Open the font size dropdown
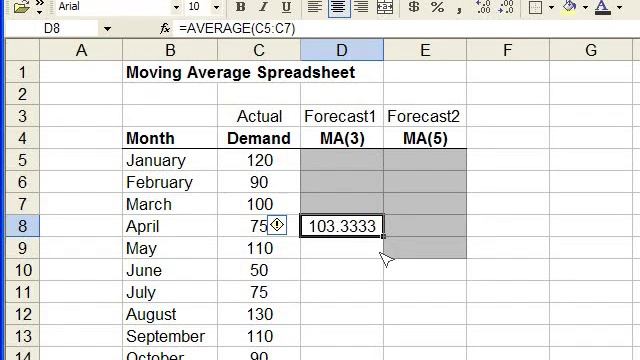The height and width of the screenshot is (360, 640). click(216, 7)
